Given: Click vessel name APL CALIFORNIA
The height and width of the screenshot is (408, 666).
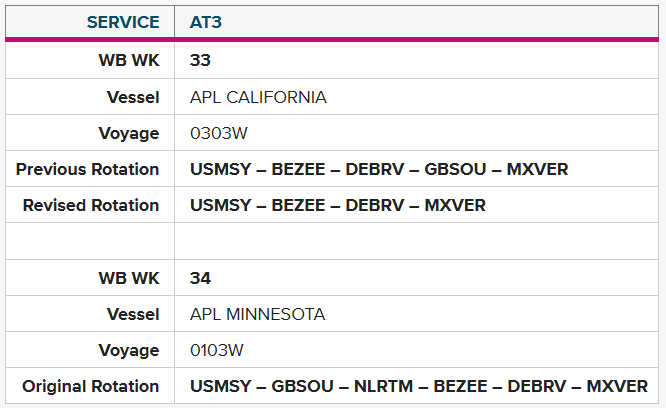Looking at the screenshot, I should [x=258, y=97].
